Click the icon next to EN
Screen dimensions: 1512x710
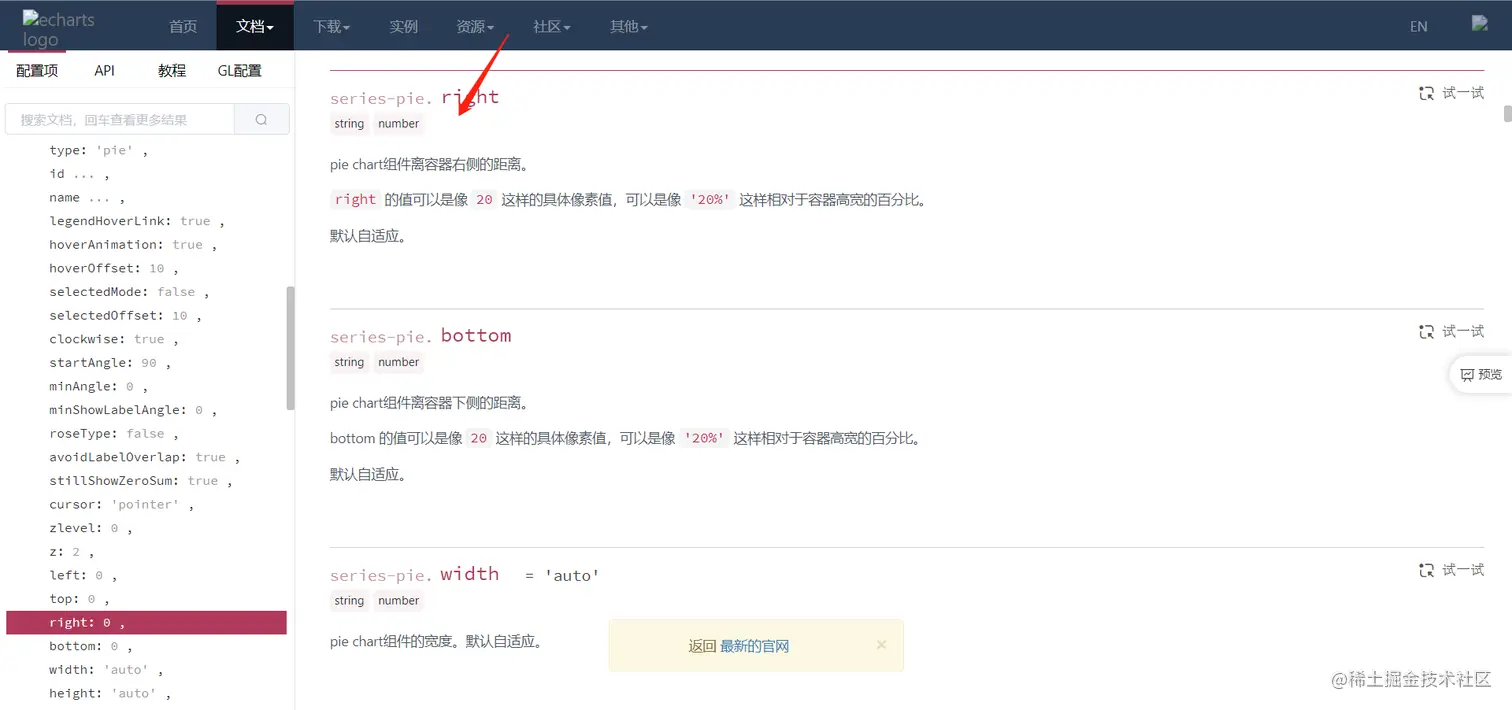tap(1480, 24)
